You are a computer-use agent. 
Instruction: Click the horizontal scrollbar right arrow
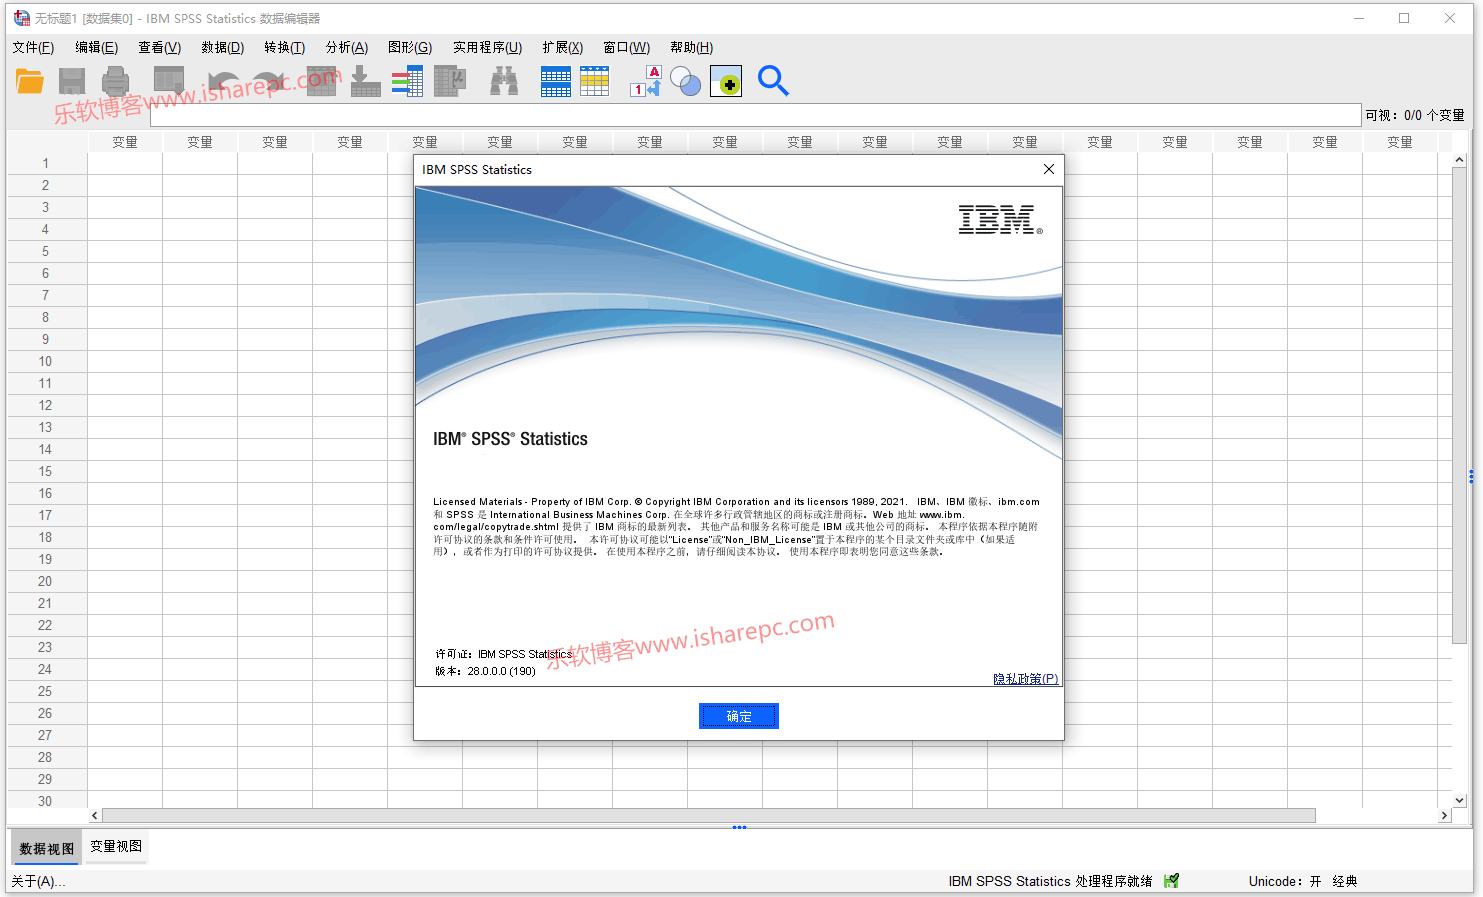(1443, 816)
